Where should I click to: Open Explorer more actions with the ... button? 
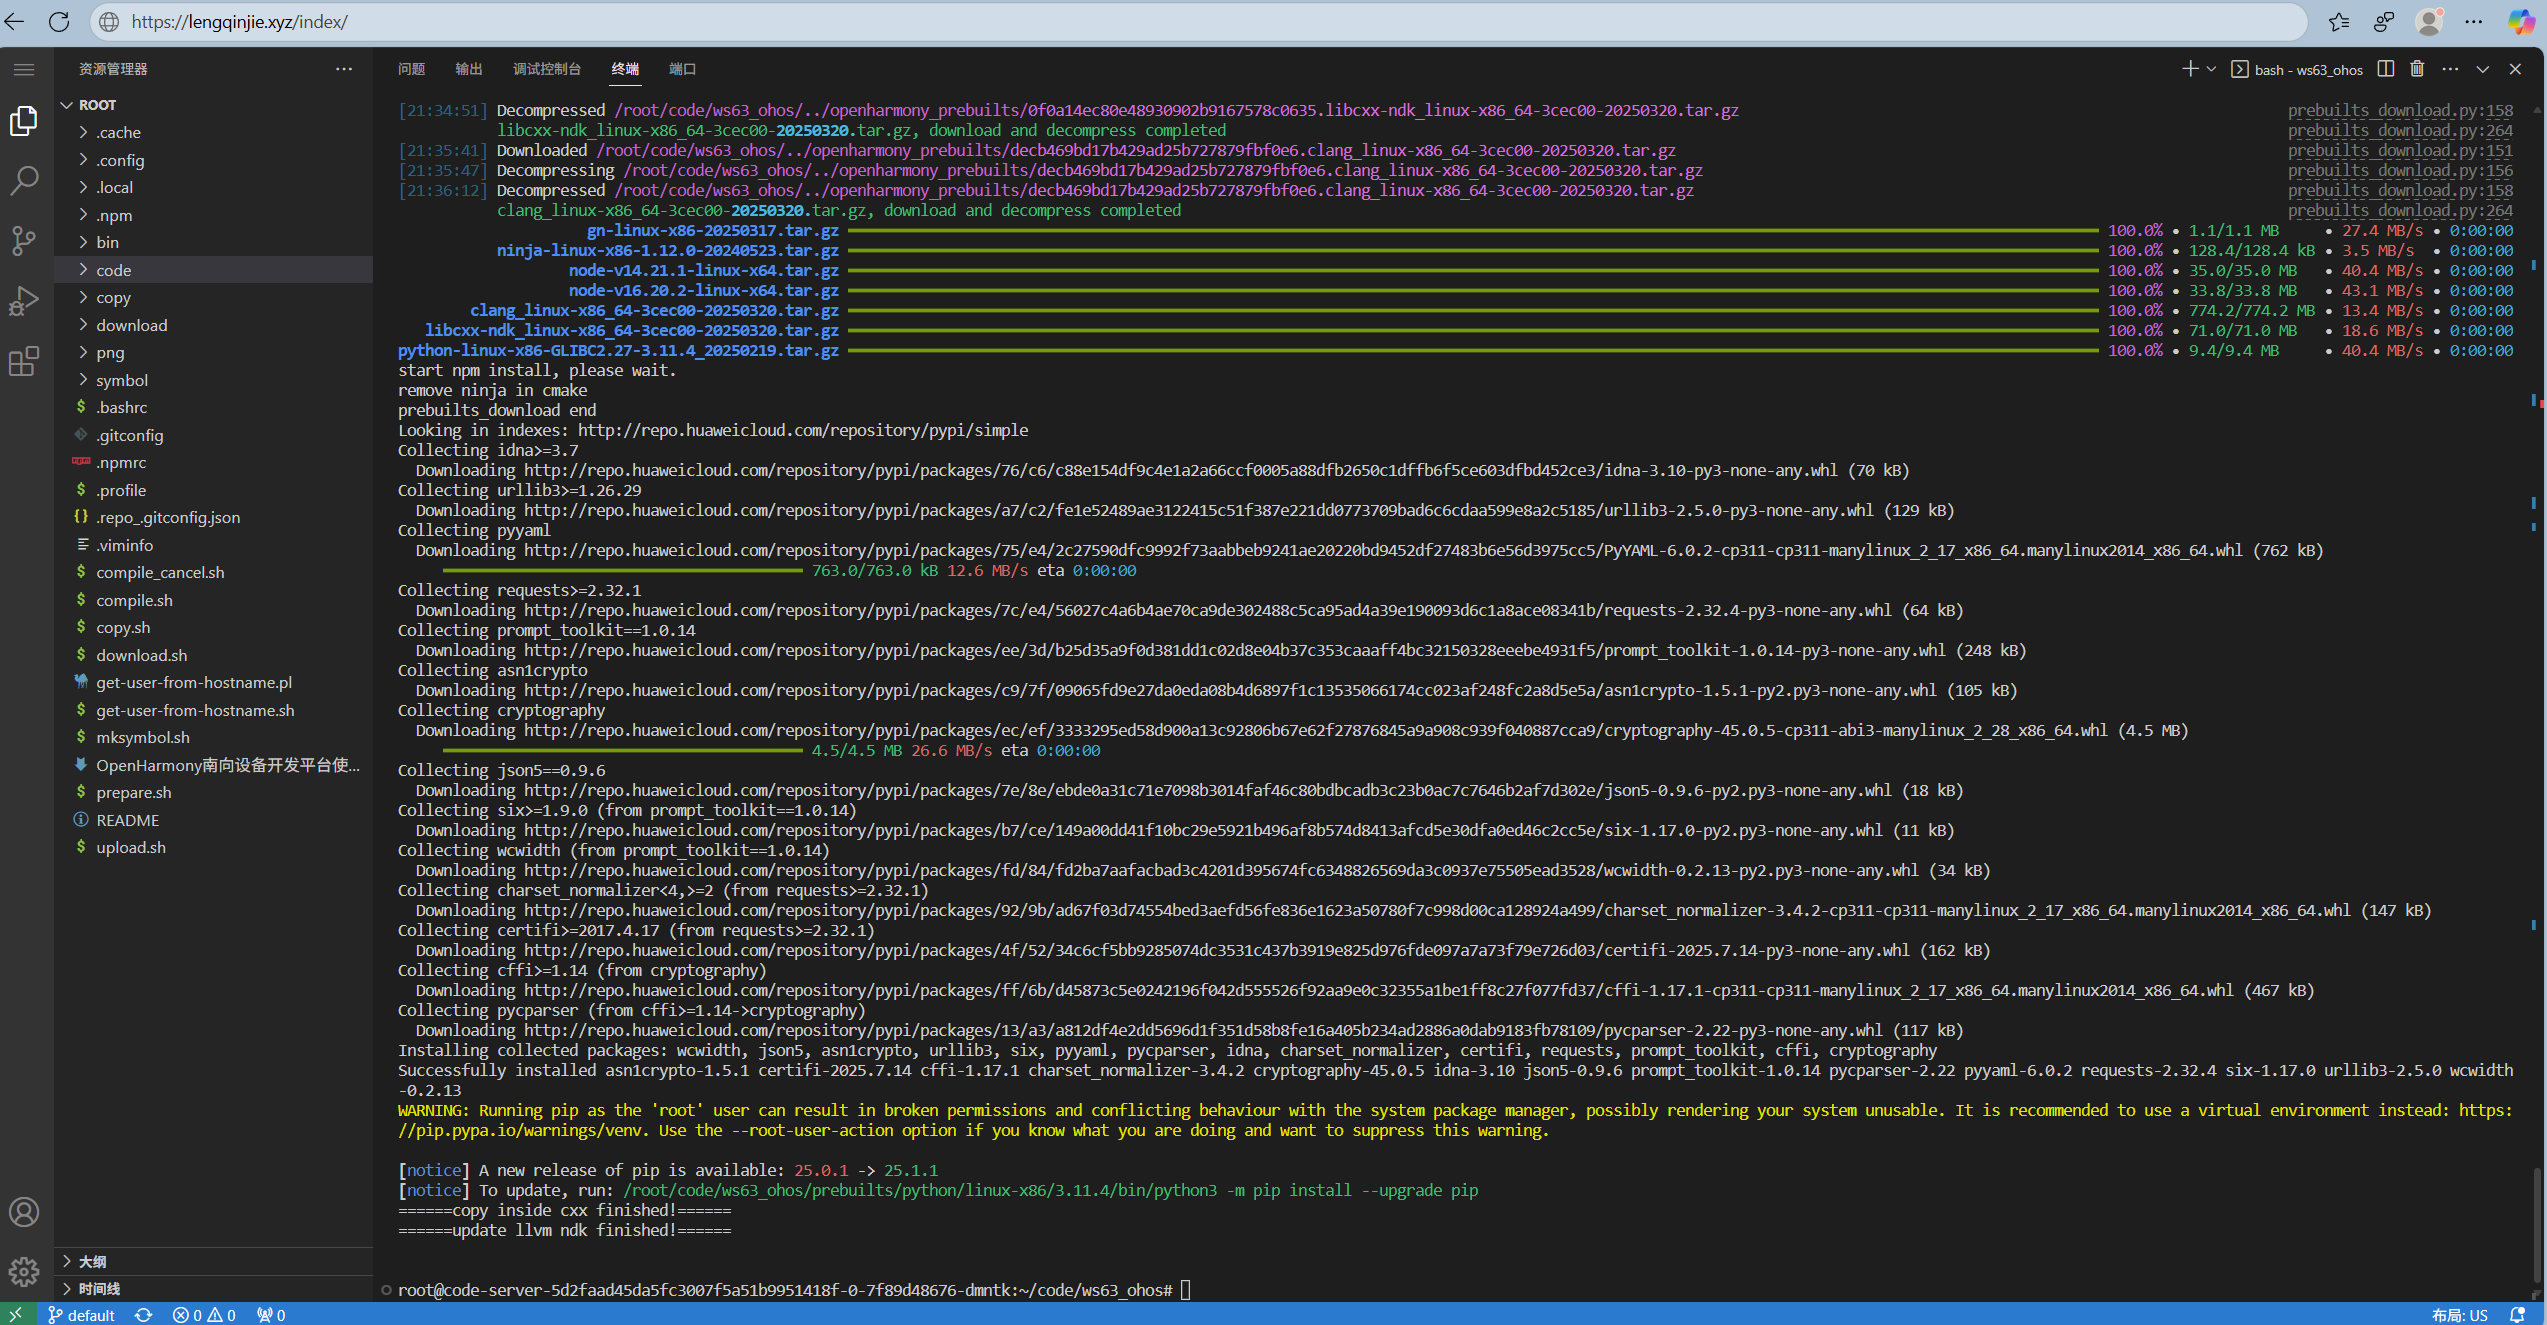344,68
